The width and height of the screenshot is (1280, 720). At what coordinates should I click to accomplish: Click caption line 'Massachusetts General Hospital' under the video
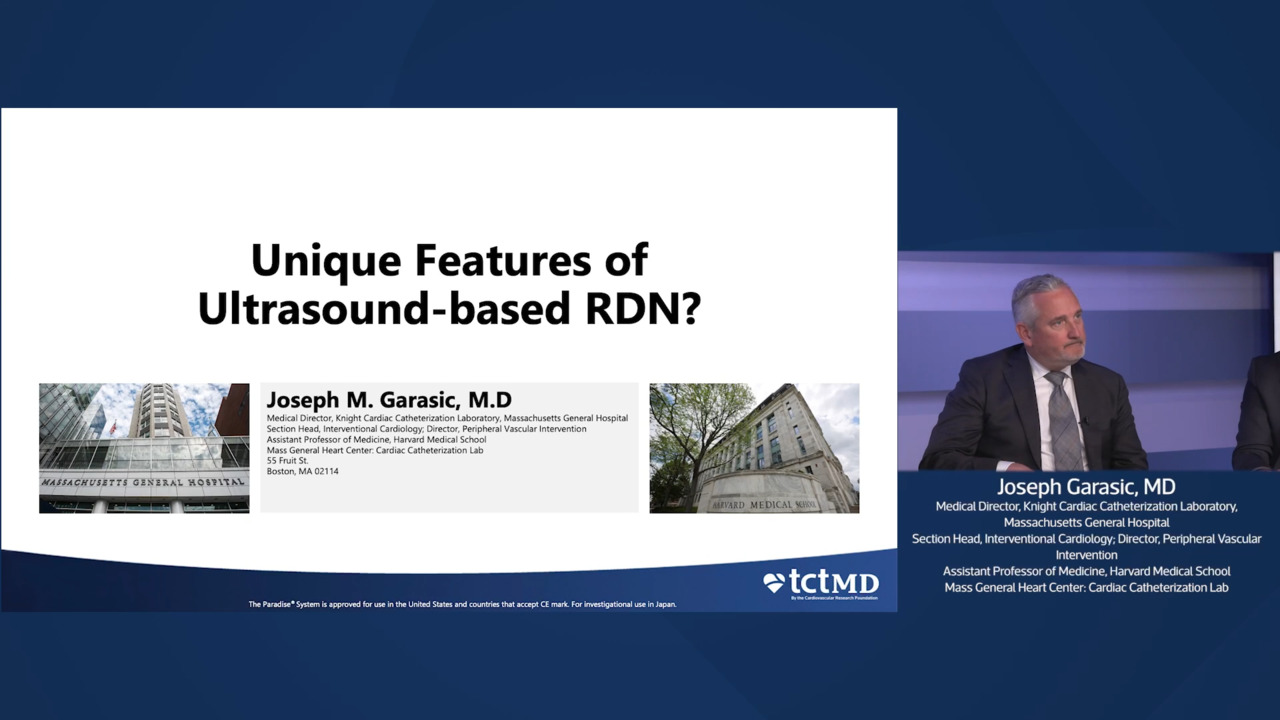tap(1086, 522)
